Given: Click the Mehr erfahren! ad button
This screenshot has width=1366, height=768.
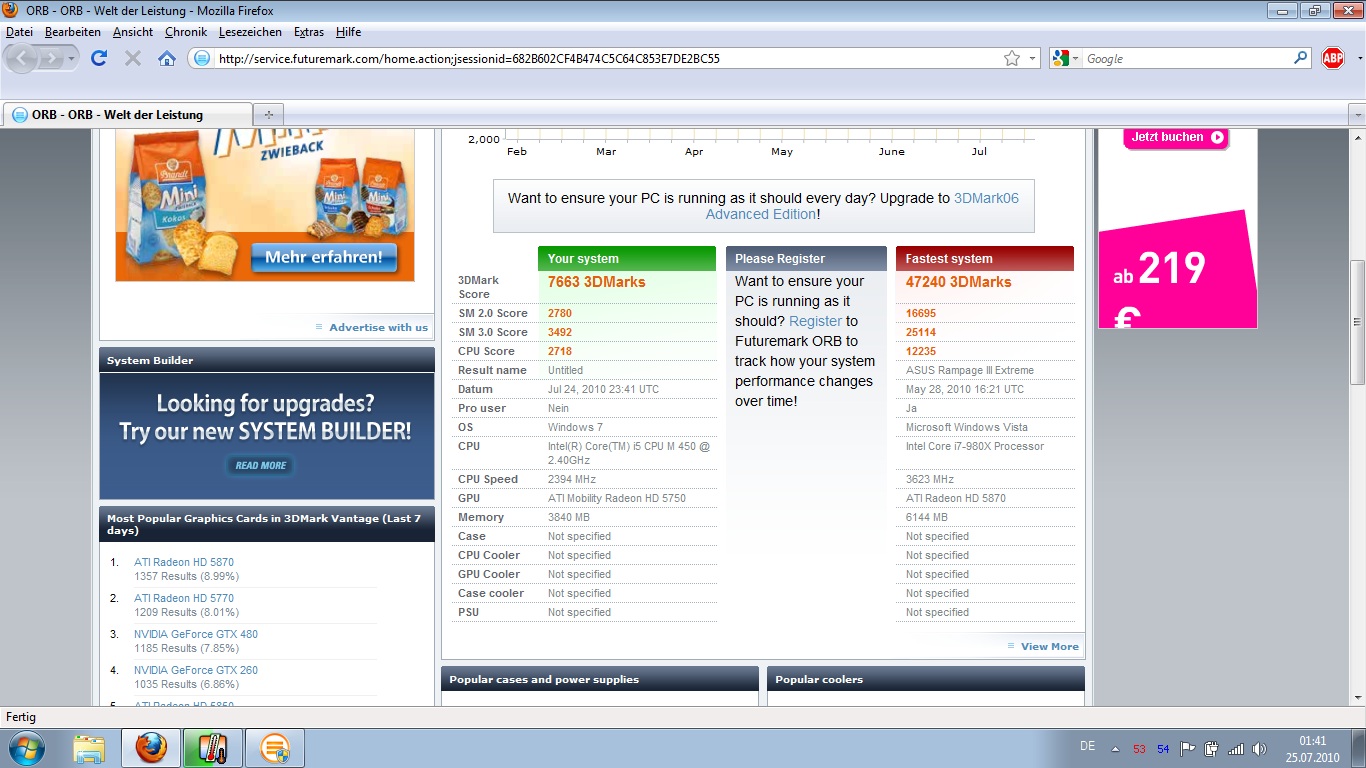Looking at the screenshot, I should (324, 258).
